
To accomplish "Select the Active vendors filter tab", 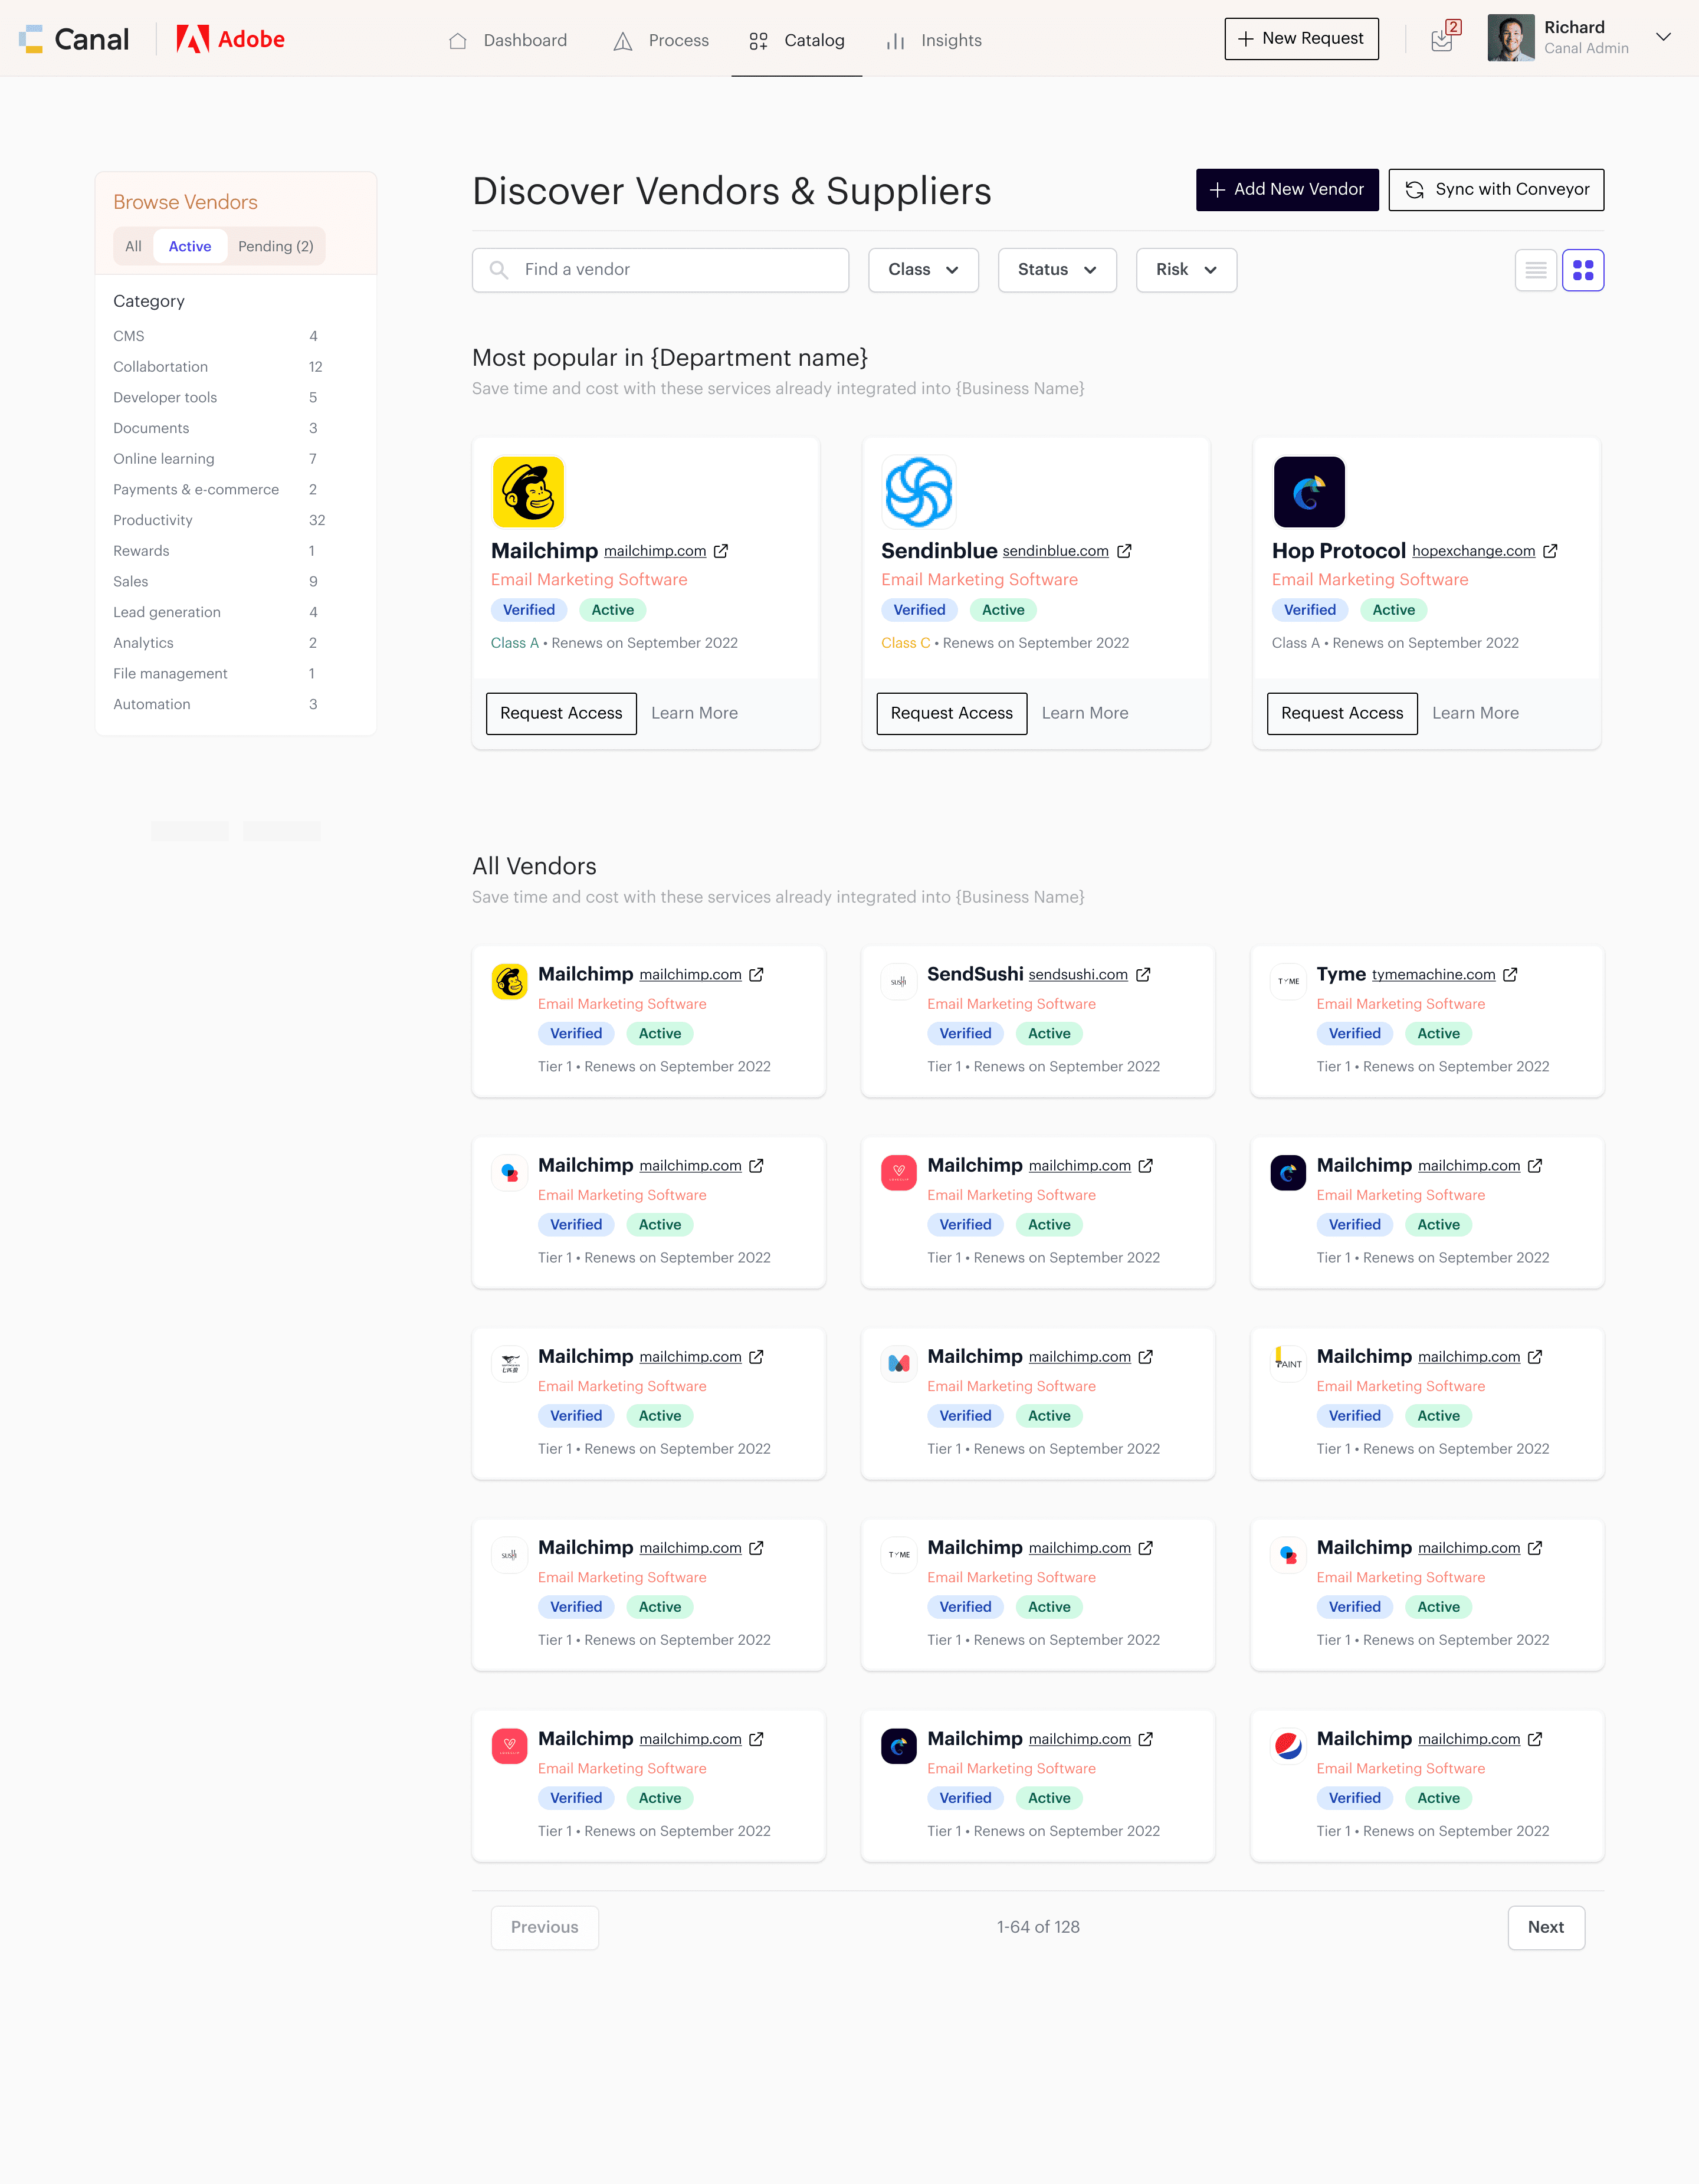I will [x=190, y=246].
